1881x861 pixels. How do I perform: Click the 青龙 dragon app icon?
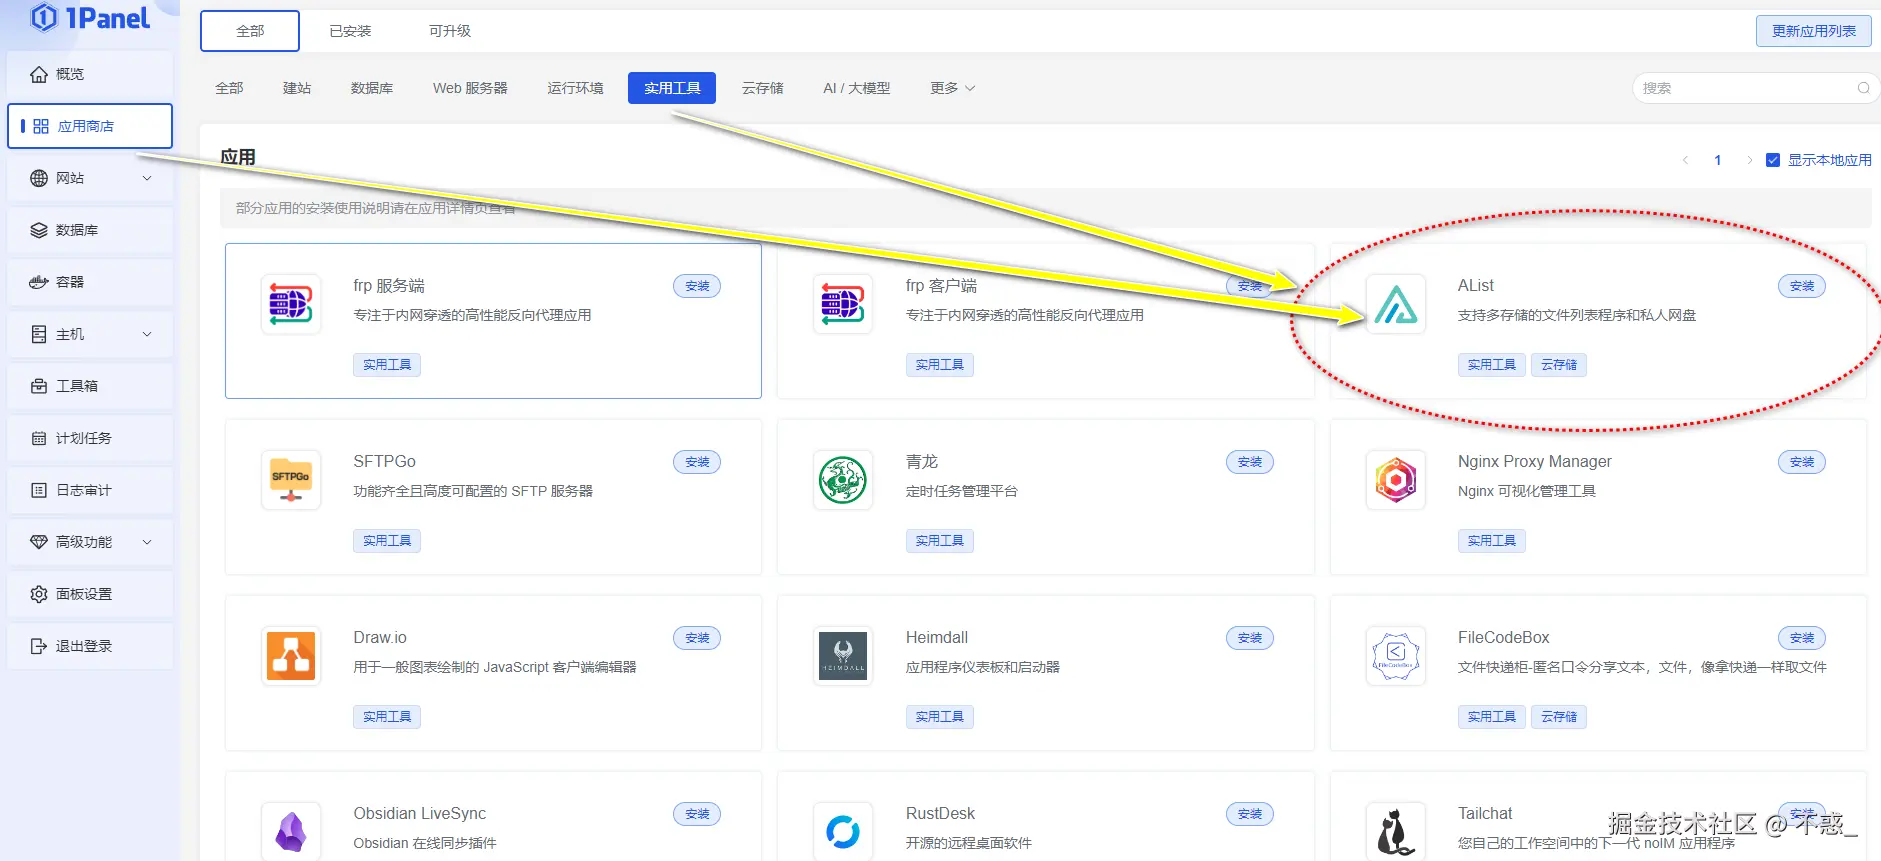843,480
